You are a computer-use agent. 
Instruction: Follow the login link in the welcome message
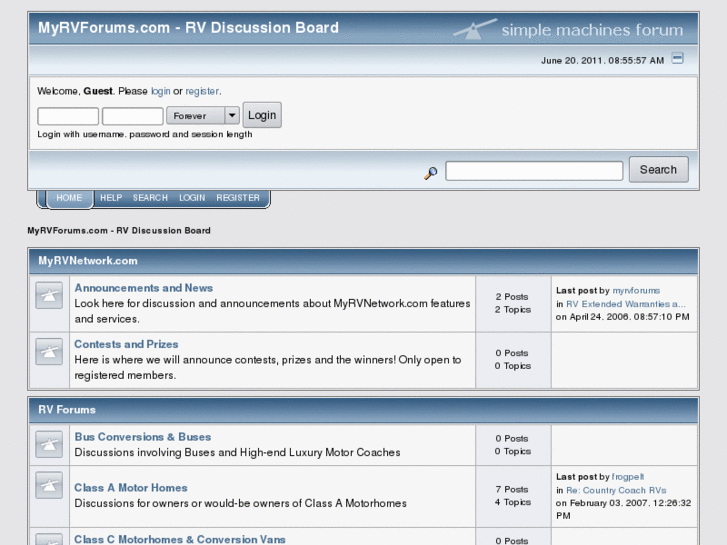pos(160,91)
